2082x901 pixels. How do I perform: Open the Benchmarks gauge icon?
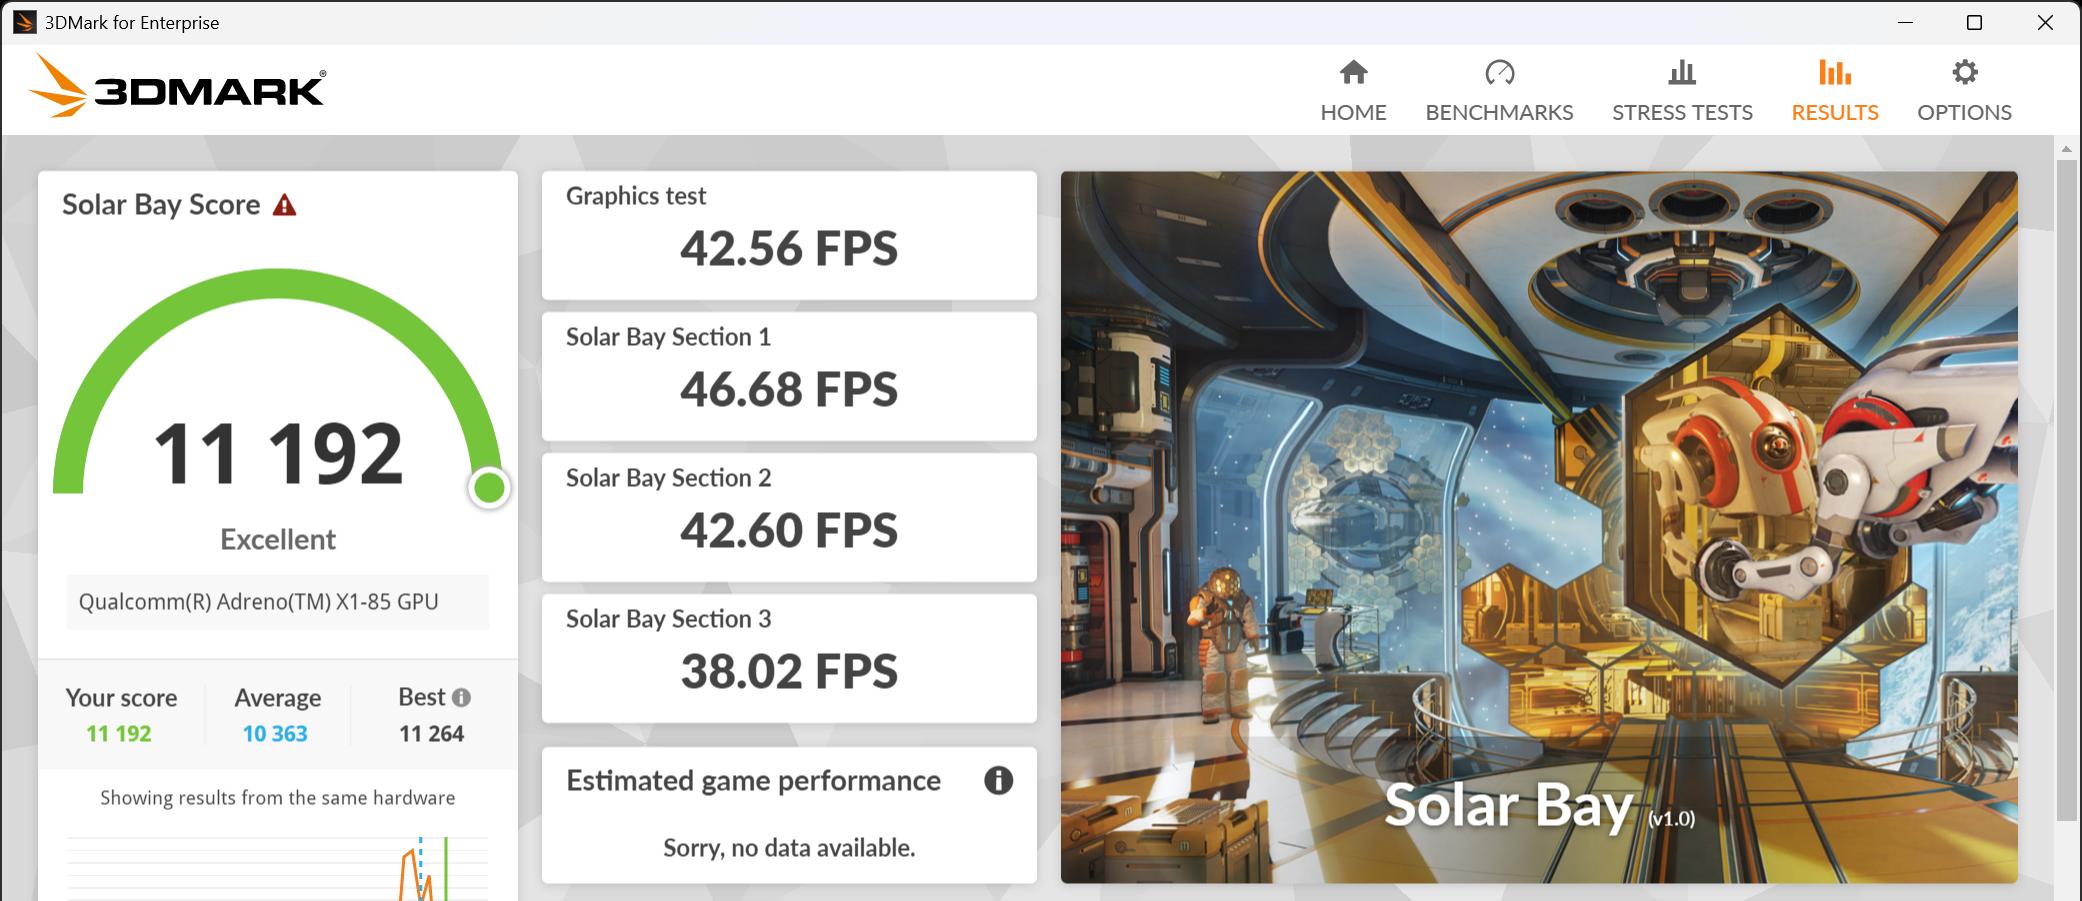coord(1499,72)
